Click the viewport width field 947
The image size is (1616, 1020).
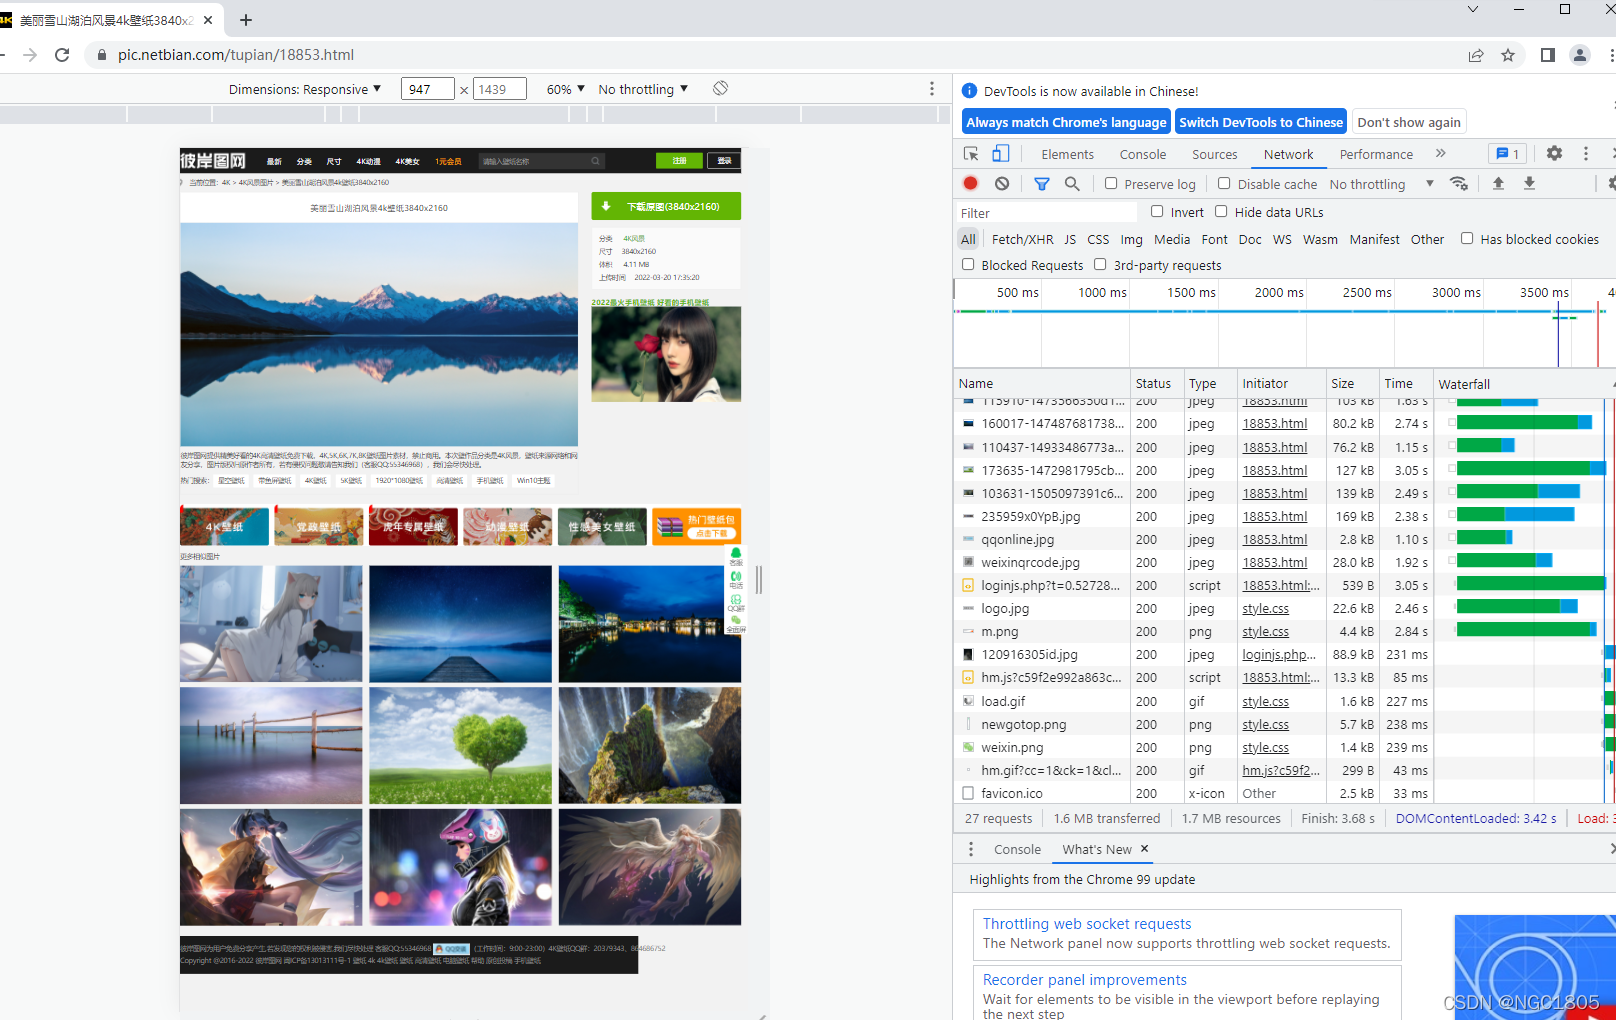coord(427,89)
